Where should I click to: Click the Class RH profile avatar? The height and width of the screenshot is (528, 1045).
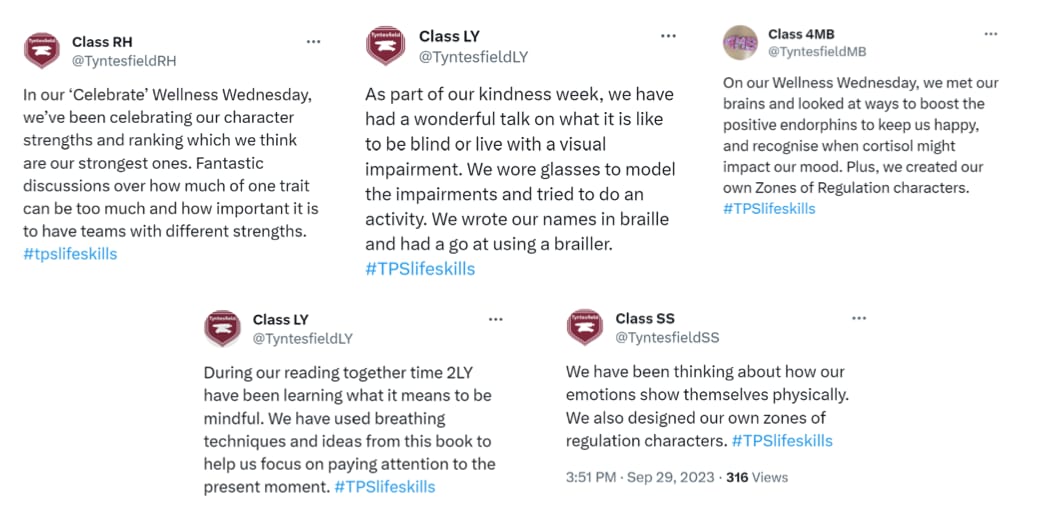click(42, 50)
